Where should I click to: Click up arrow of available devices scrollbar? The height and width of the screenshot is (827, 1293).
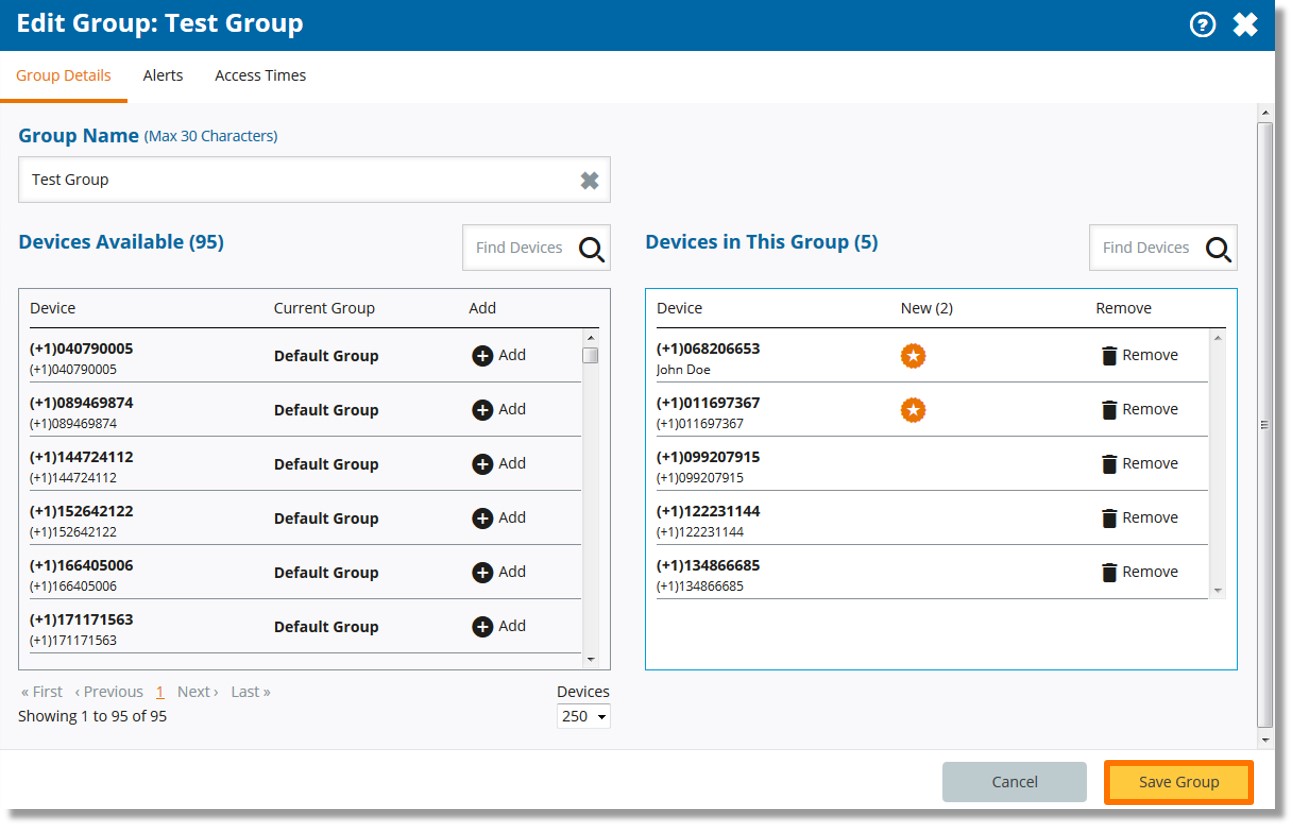tap(590, 338)
